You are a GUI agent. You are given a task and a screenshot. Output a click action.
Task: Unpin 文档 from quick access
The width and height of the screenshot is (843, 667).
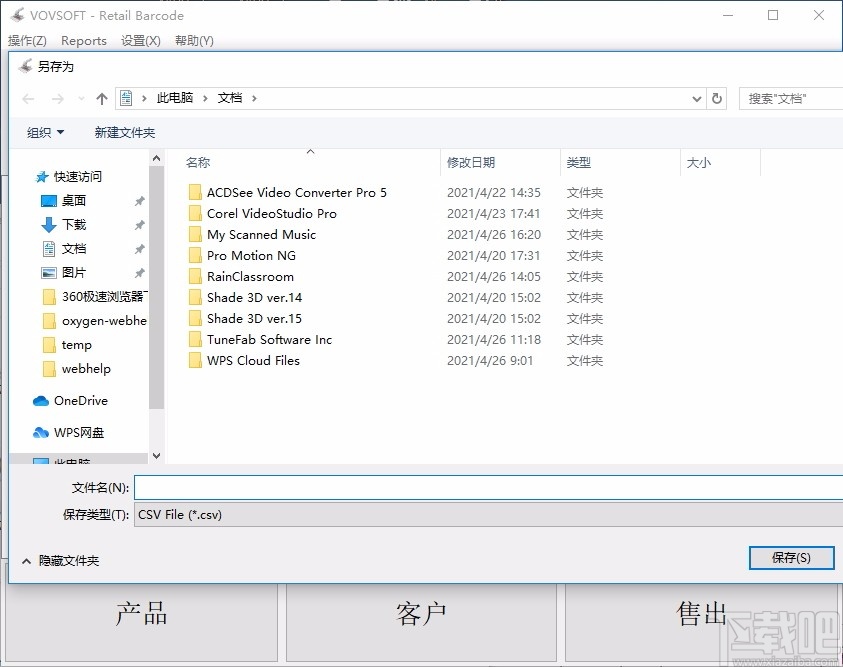[x=139, y=248]
